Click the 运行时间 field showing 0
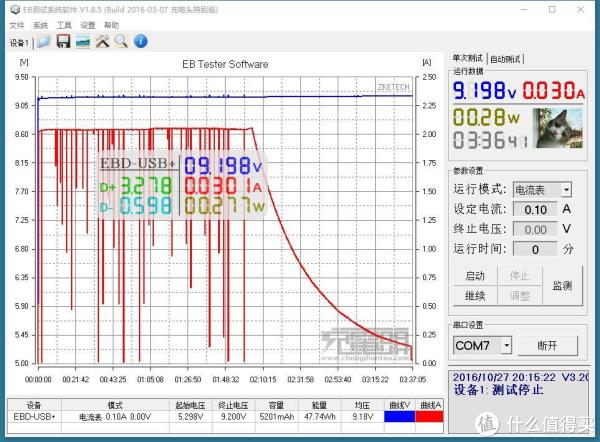Viewport: 600px width, 442px height. 535,249
